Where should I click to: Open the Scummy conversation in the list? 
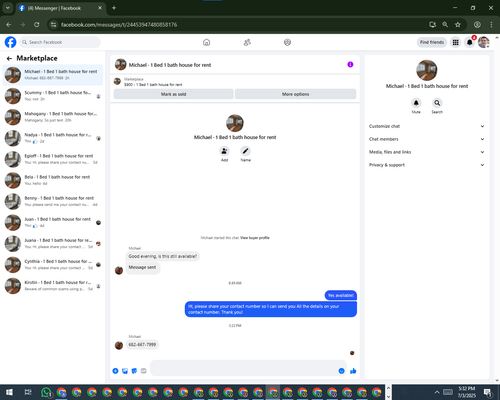(53, 96)
